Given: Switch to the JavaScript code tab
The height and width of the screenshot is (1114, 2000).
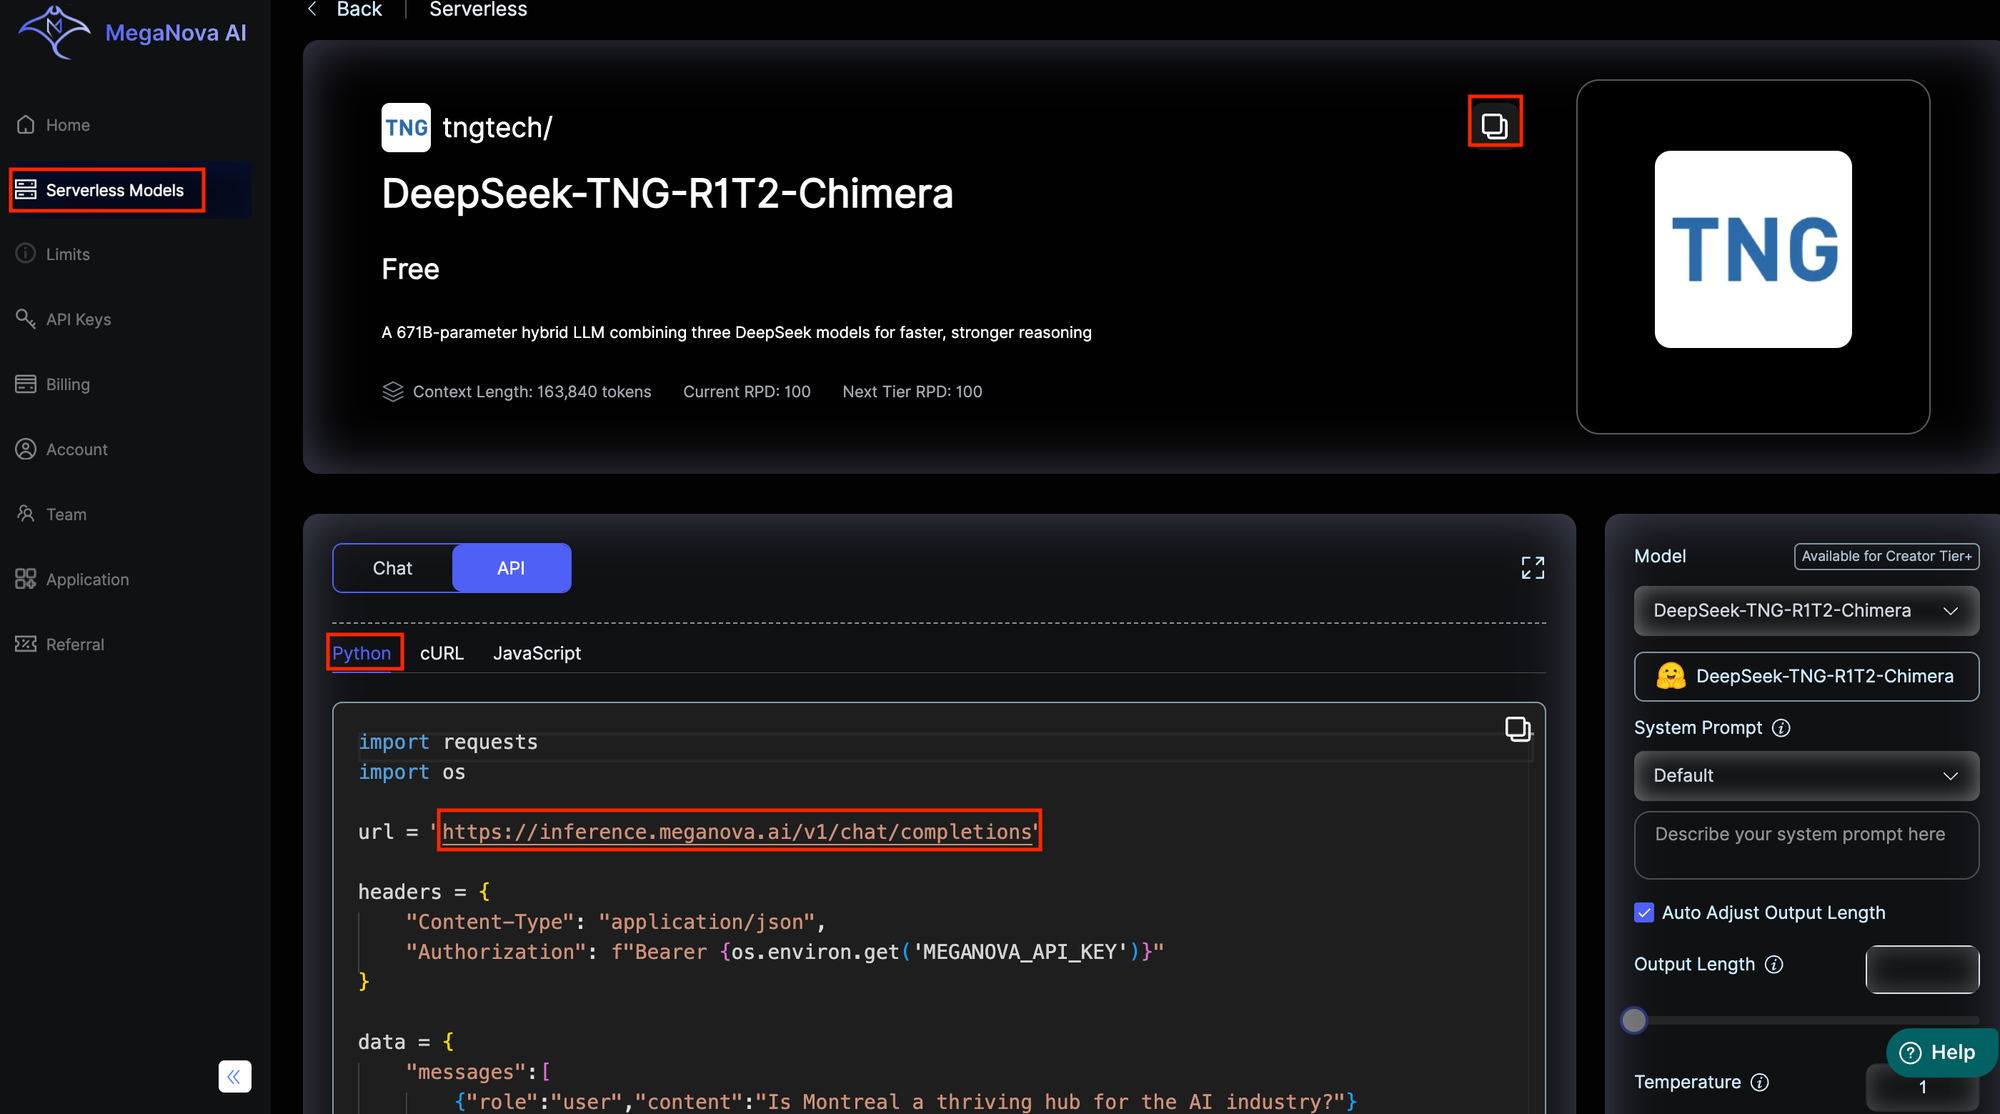Looking at the screenshot, I should pos(536,653).
